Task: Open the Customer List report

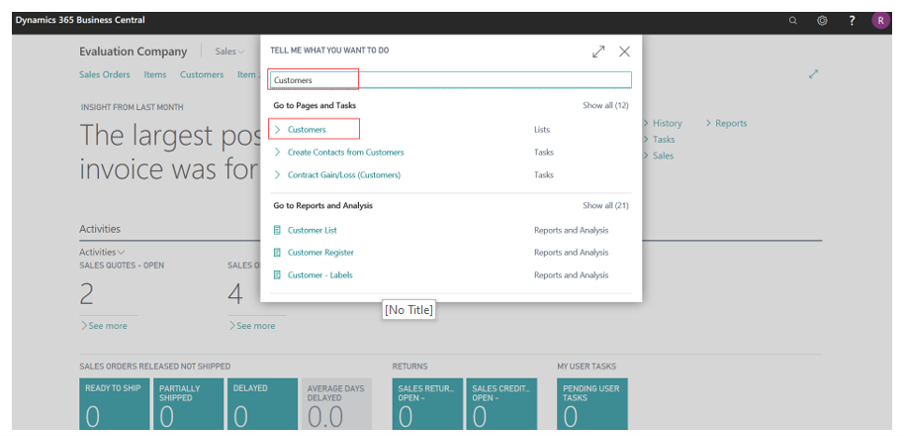Action: click(x=312, y=230)
